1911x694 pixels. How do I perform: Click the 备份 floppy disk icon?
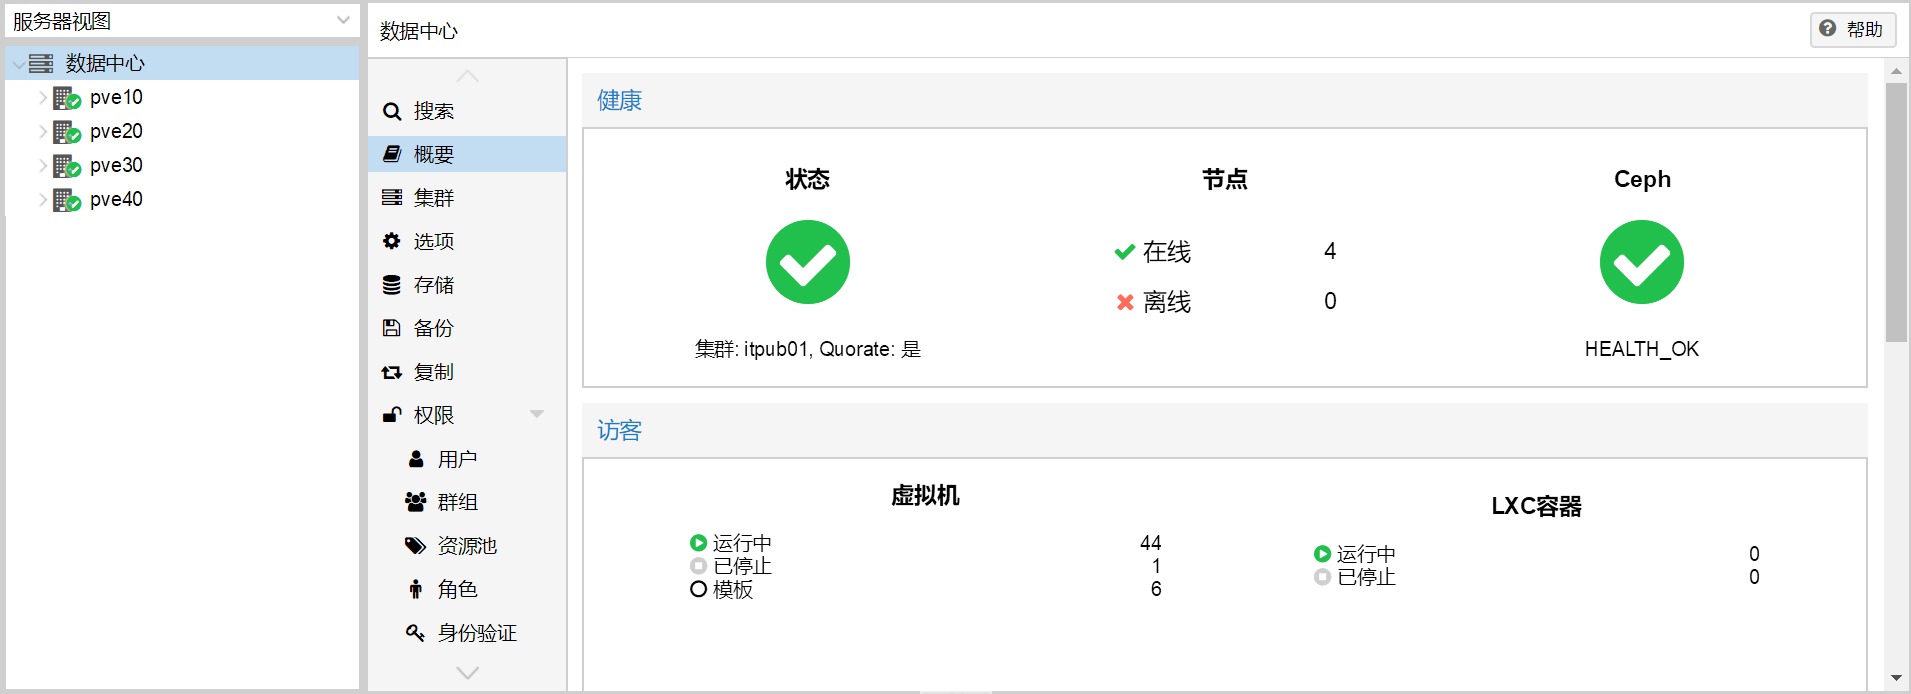coord(392,328)
